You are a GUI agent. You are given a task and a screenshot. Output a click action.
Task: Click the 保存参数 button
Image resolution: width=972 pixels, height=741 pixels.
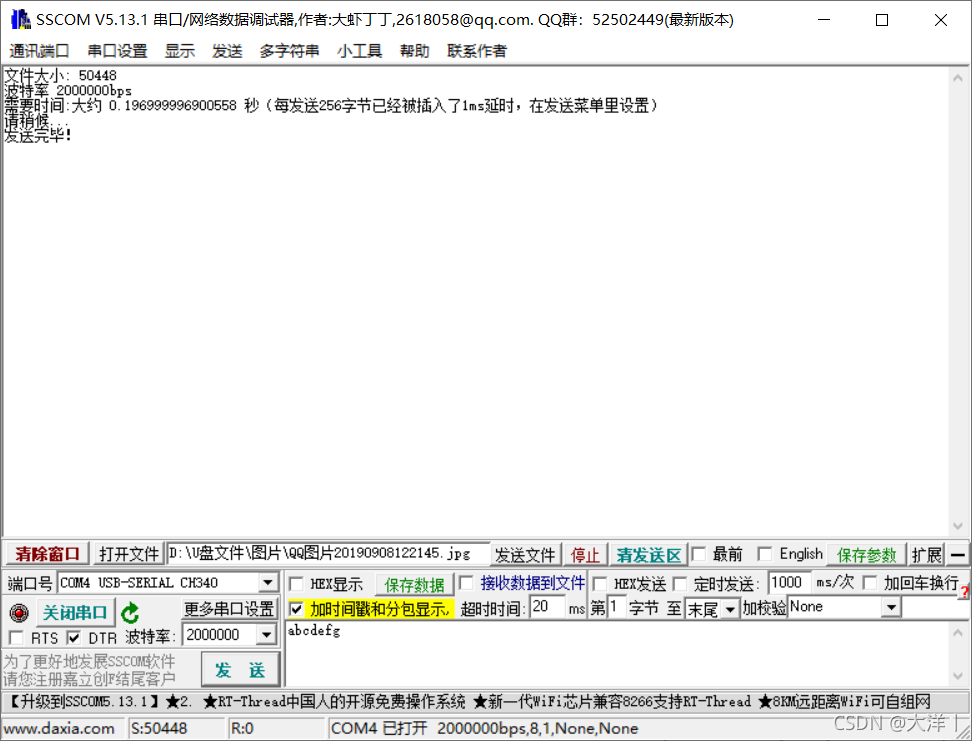[x=867, y=554]
